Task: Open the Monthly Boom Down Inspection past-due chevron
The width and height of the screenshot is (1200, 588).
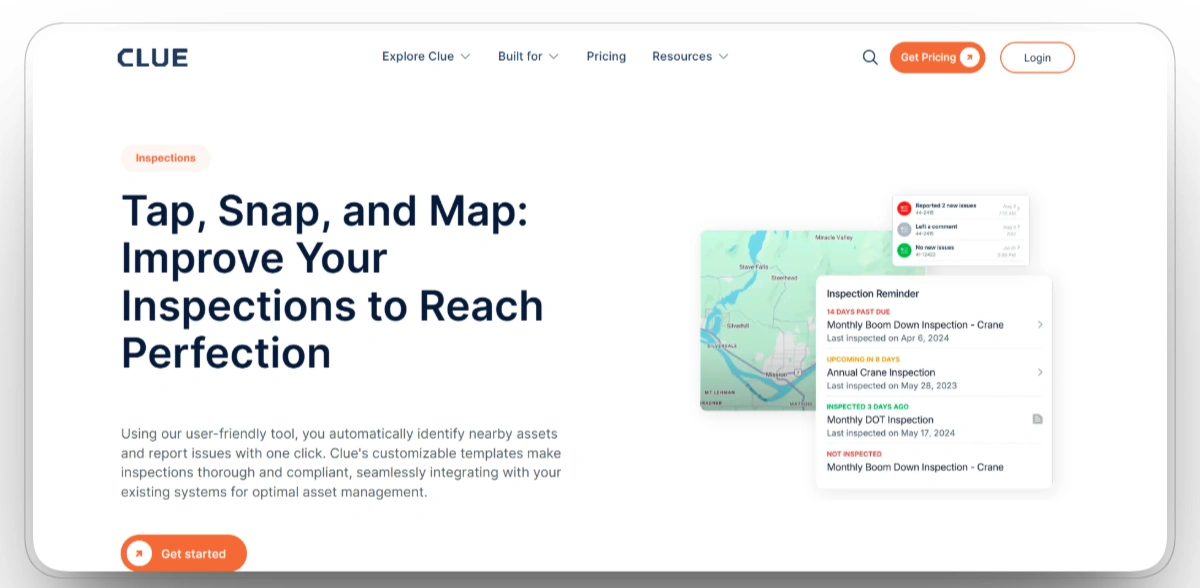Action: point(1040,325)
